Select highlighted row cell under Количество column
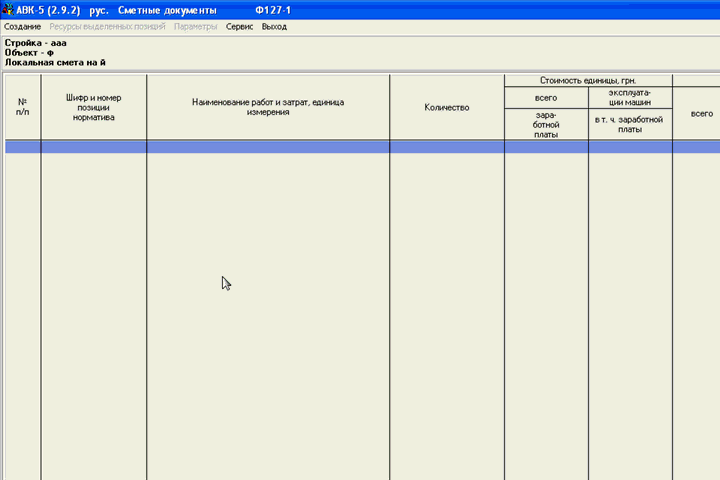The width and height of the screenshot is (720, 480). (x=446, y=147)
